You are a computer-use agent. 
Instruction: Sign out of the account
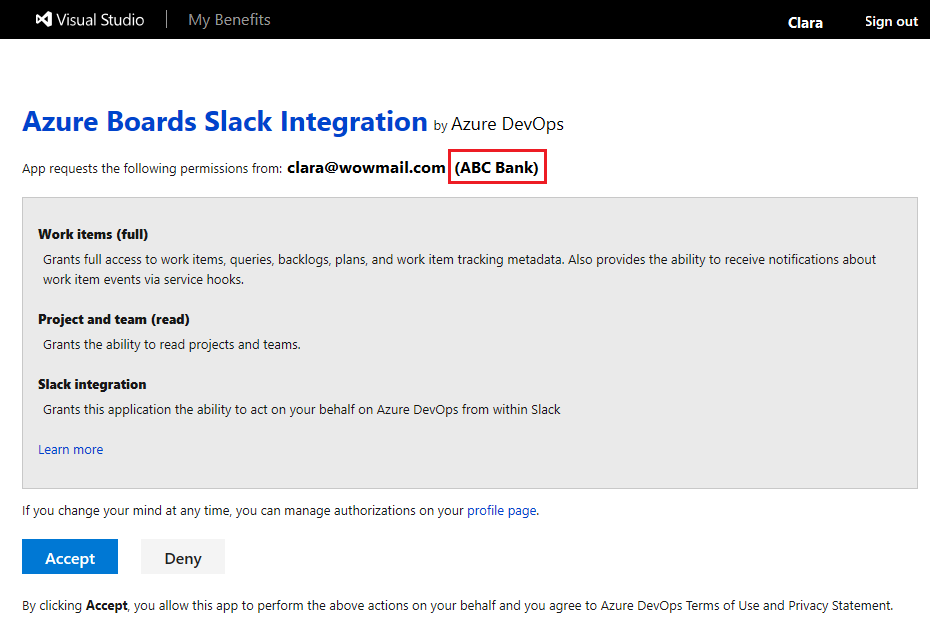[x=891, y=21]
